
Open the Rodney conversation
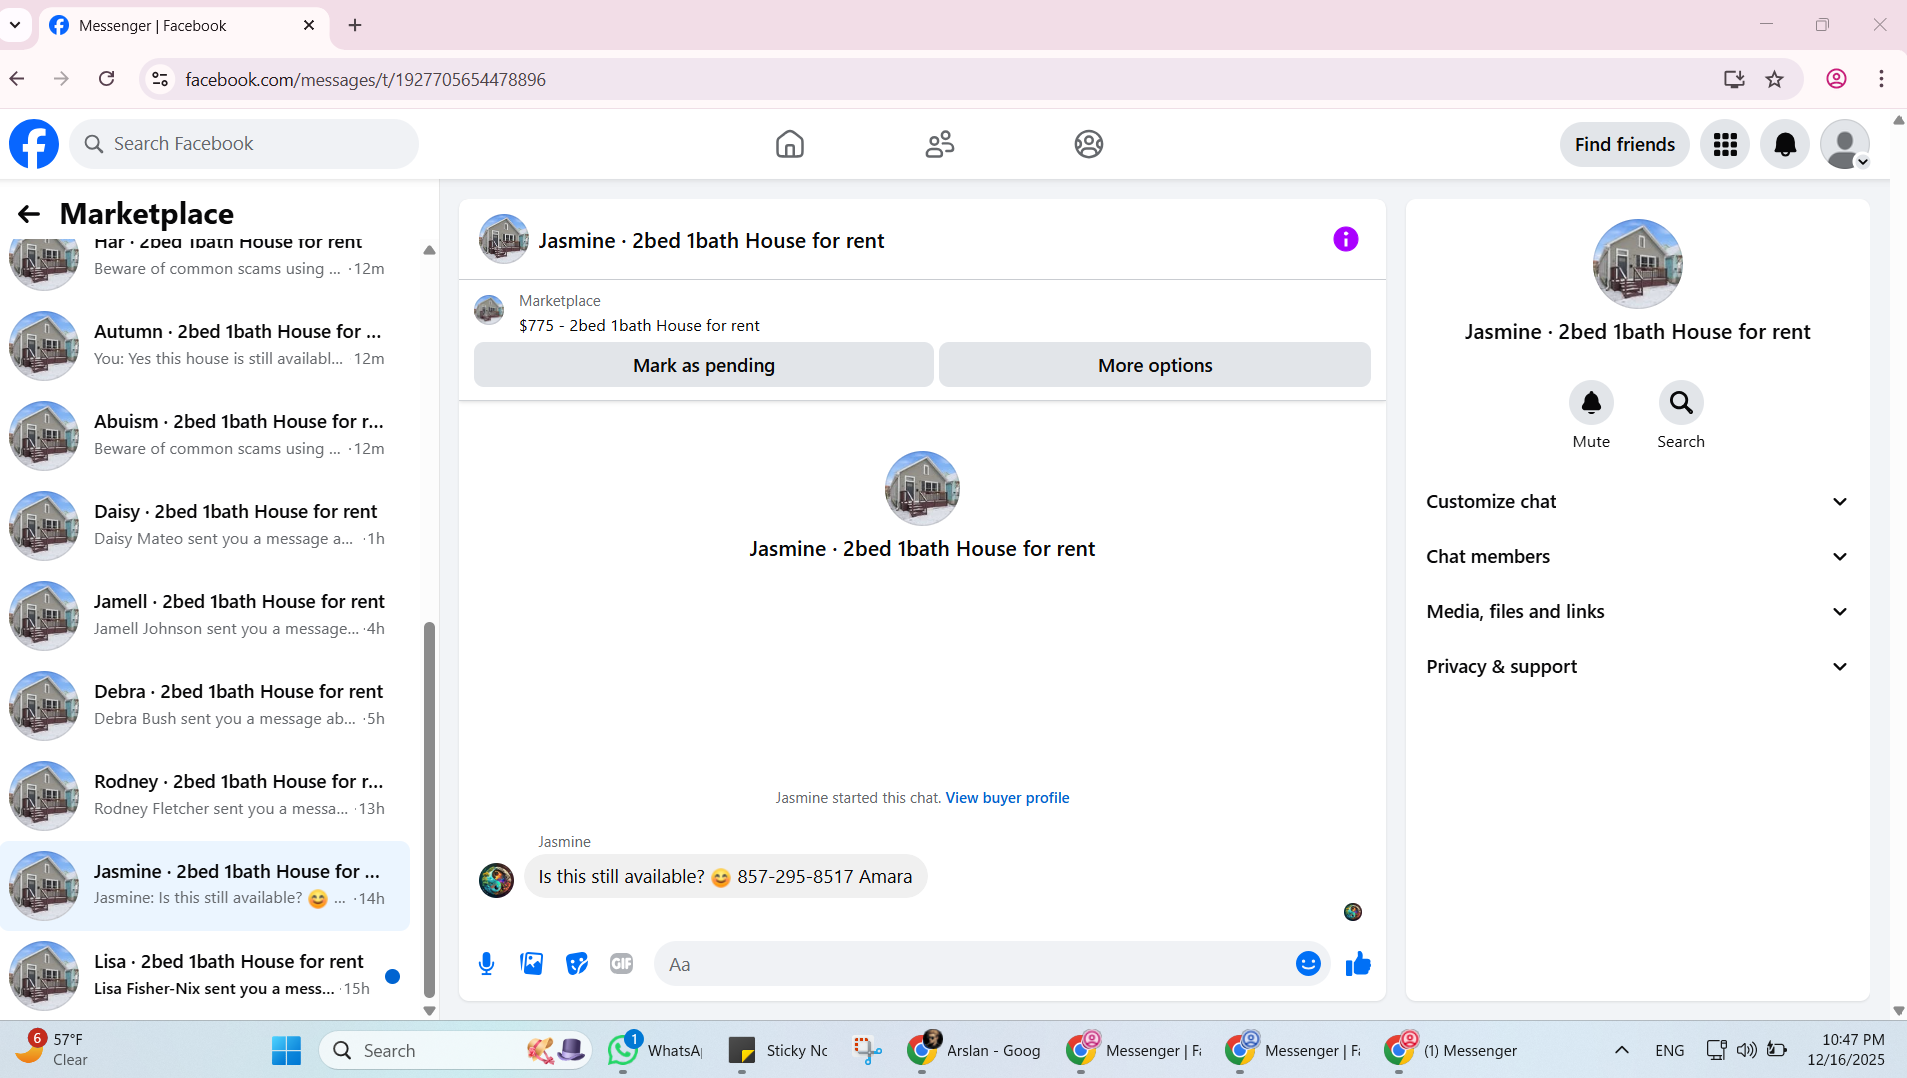point(205,795)
